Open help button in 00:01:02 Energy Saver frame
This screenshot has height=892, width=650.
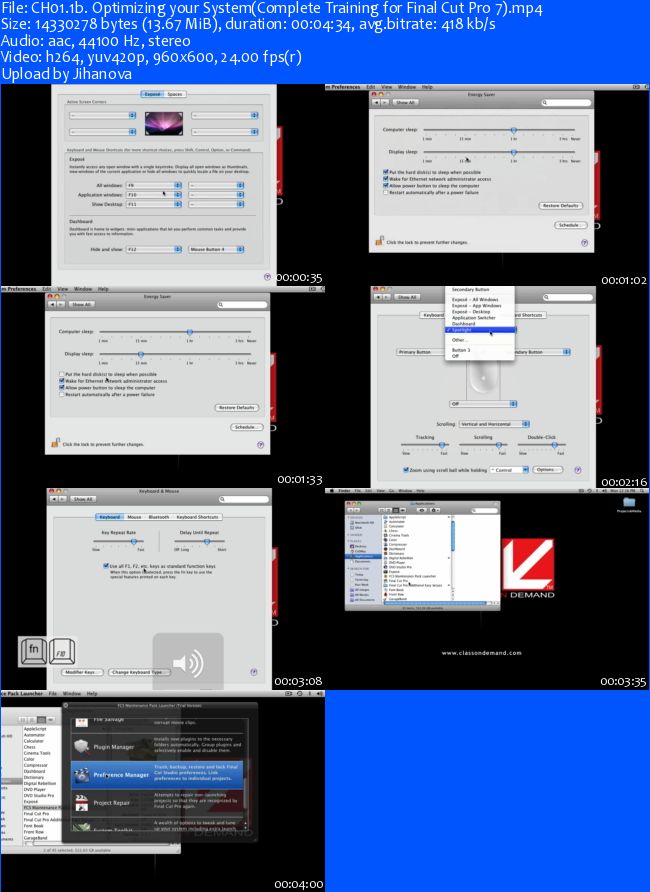click(584, 242)
